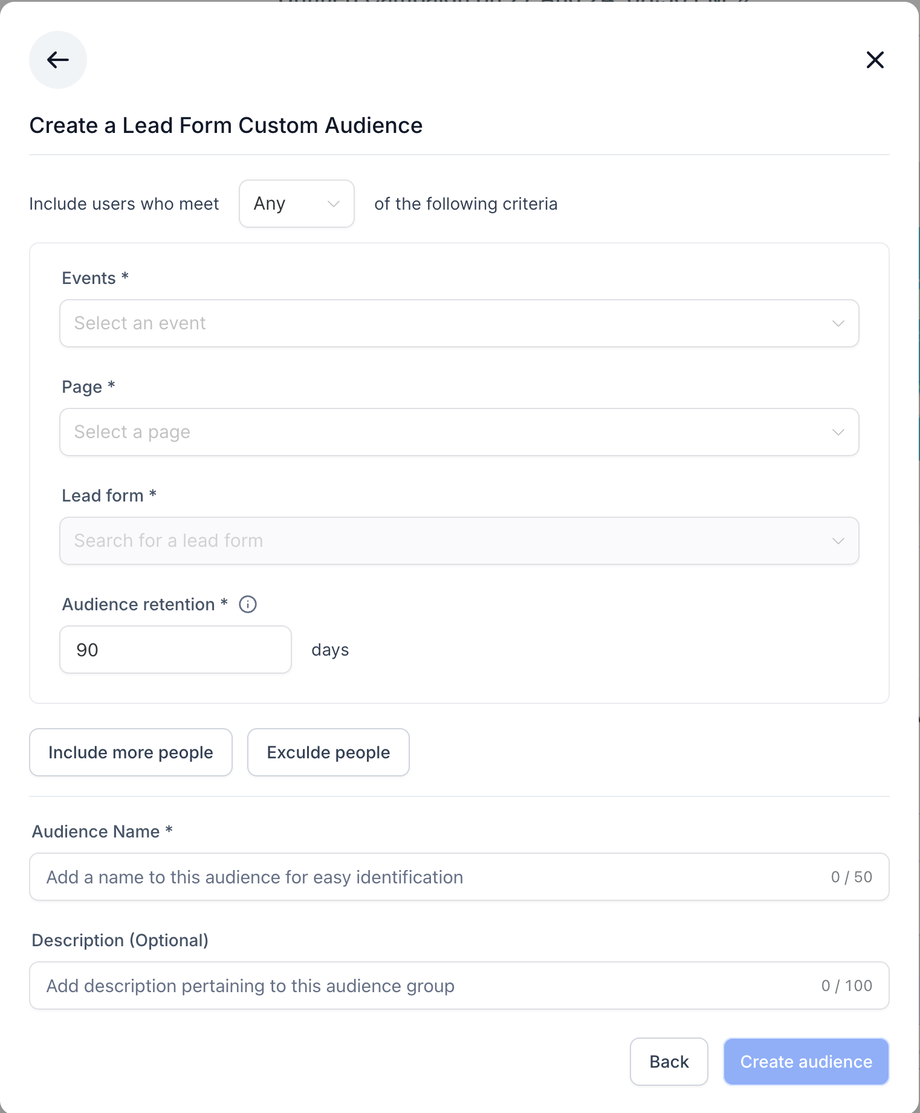Click the Audience retention info icon
The height and width of the screenshot is (1113, 920).
248,604
